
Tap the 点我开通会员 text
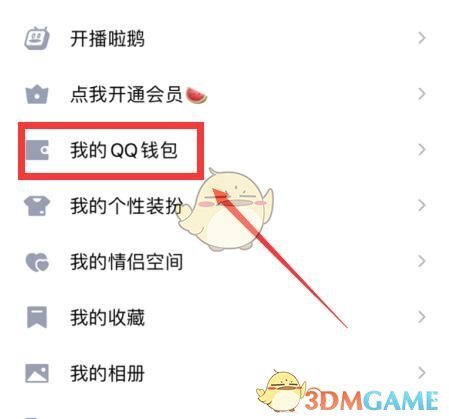pos(126,95)
